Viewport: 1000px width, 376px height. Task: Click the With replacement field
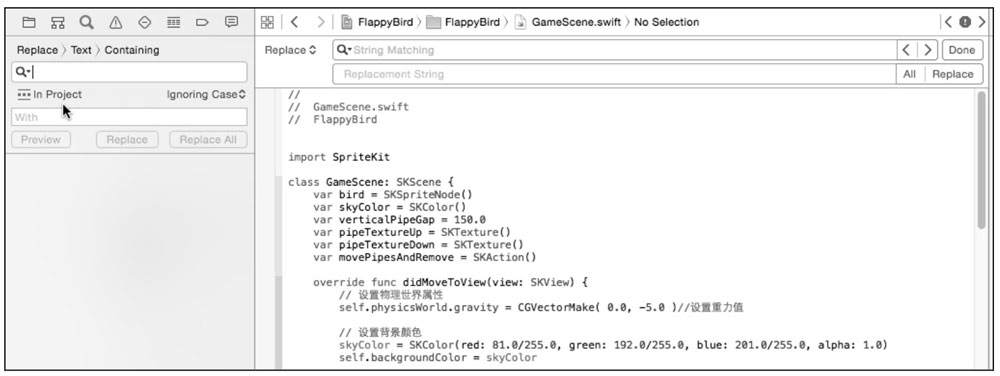[x=129, y=117]
